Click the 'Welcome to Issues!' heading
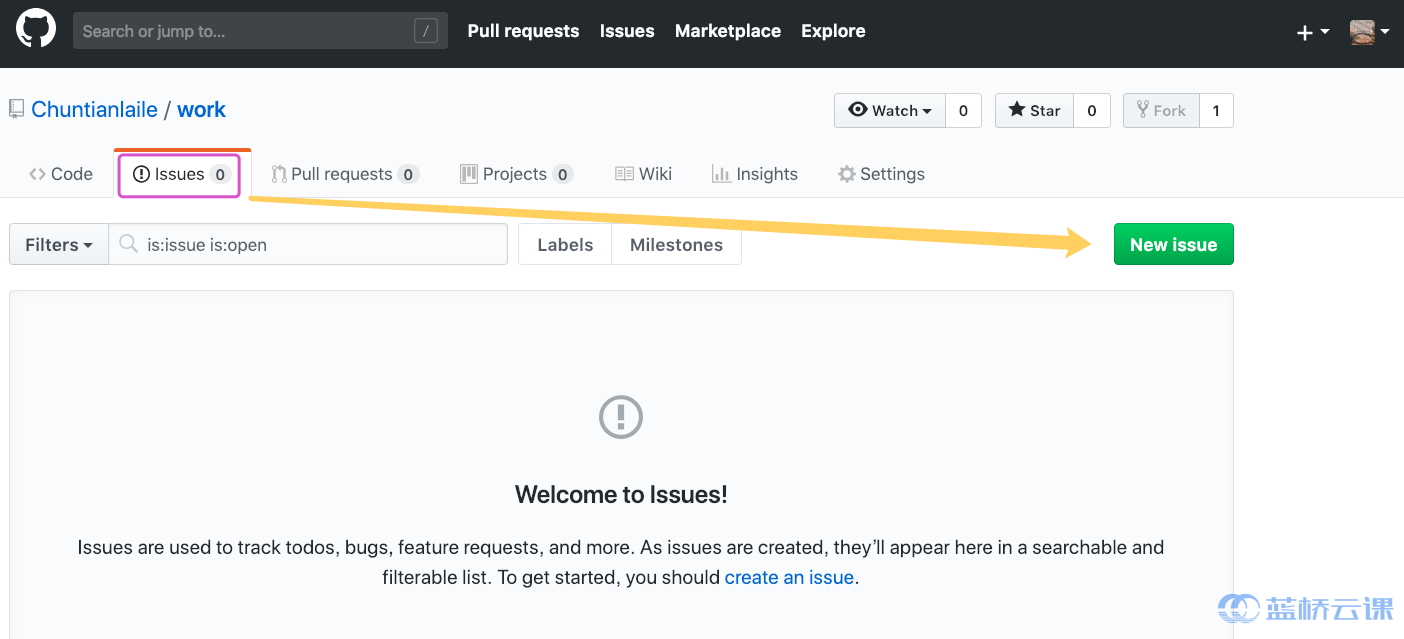This screenshot has width=1404, height=639. [621, 494]
